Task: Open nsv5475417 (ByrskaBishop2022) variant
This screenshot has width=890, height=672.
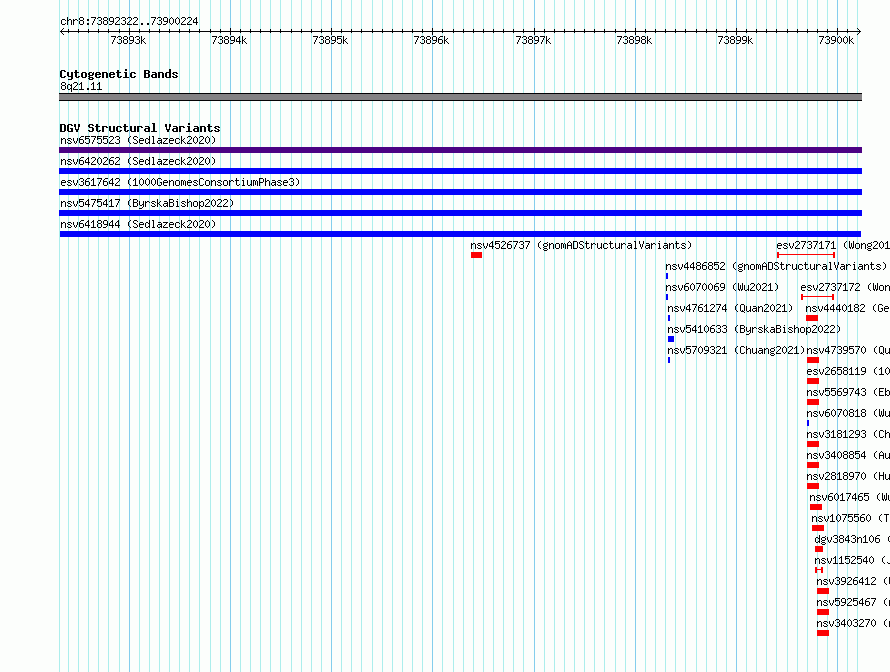Action: (147, 203)
